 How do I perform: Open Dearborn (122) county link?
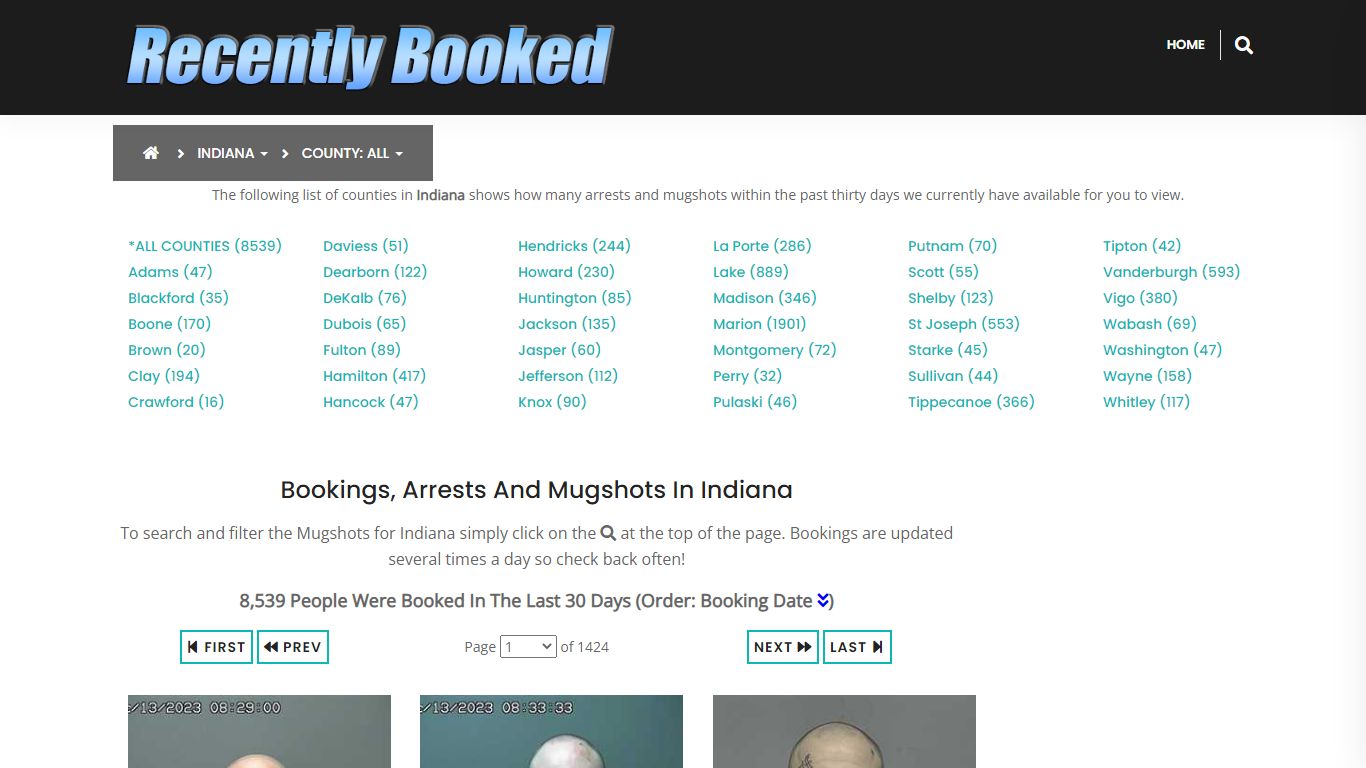pos(375,272)
